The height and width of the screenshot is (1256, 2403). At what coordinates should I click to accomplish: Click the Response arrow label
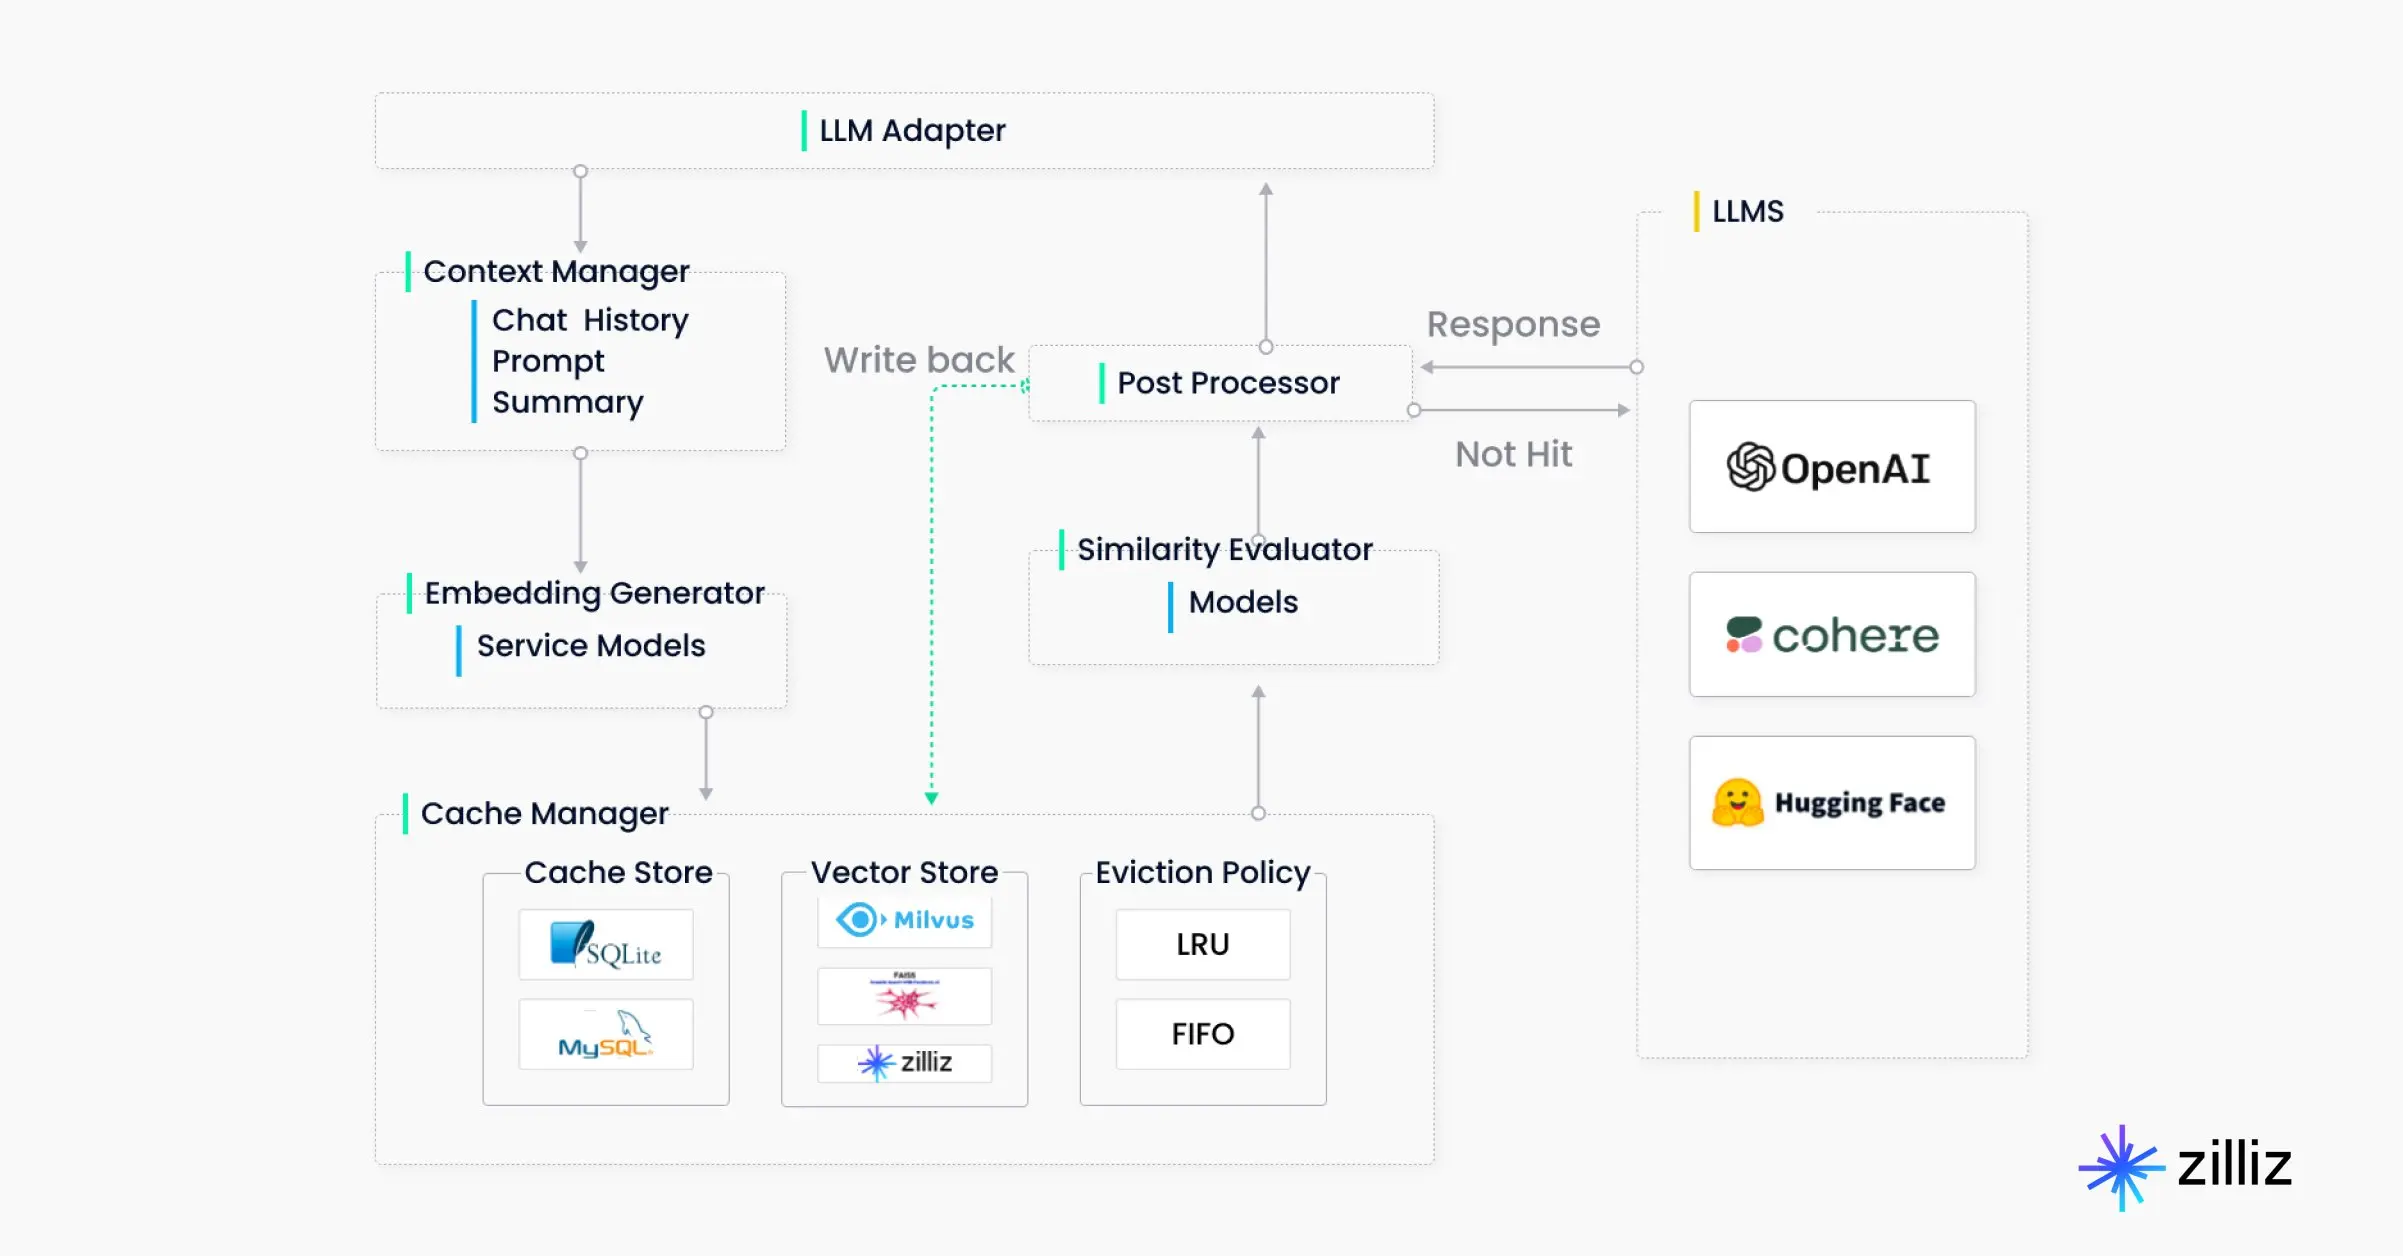[x=1513, y=324]
